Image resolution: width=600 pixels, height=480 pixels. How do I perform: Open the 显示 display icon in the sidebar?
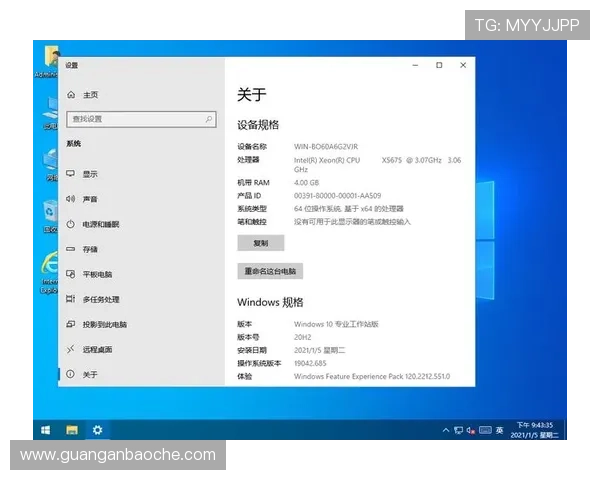tap(70, 174)
